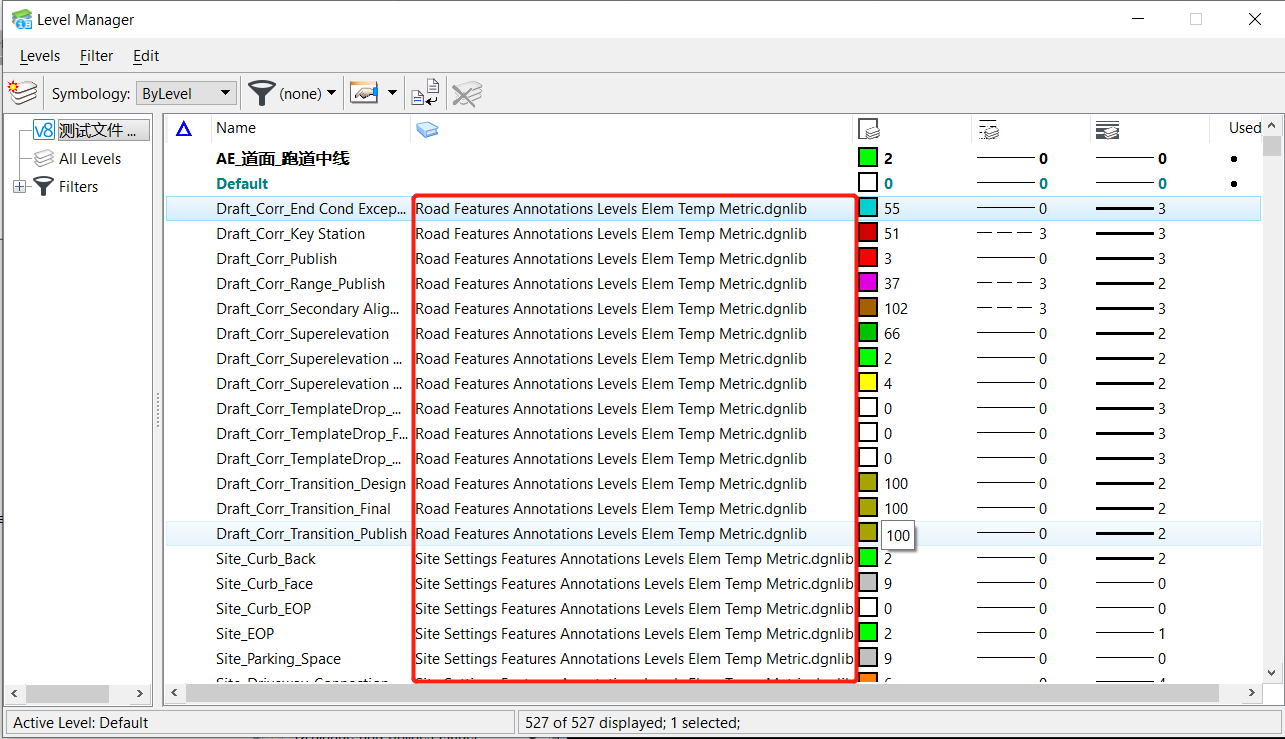Select All Levels in the tree
The height and width of the screenshot is (739, 1285).
(x=89, y=159)
